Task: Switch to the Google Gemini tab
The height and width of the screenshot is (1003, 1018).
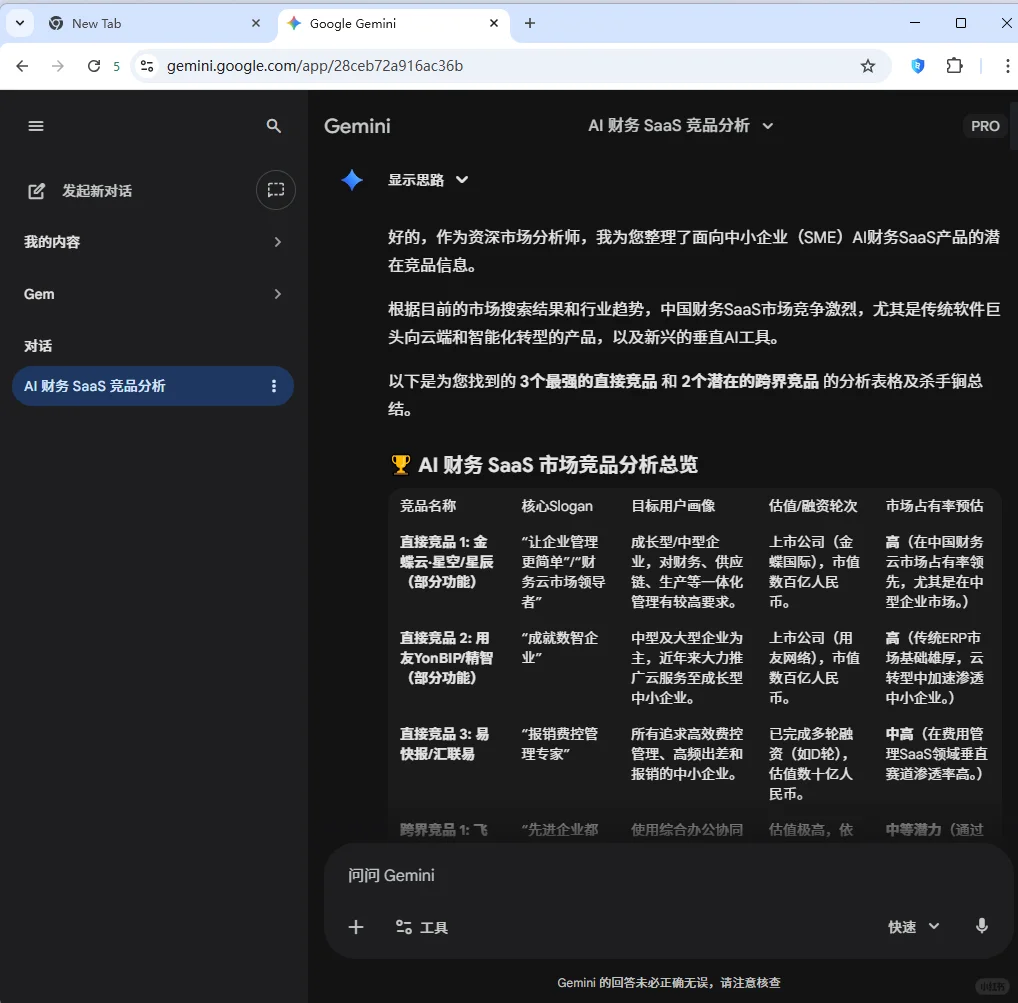Action: point(393,23)
